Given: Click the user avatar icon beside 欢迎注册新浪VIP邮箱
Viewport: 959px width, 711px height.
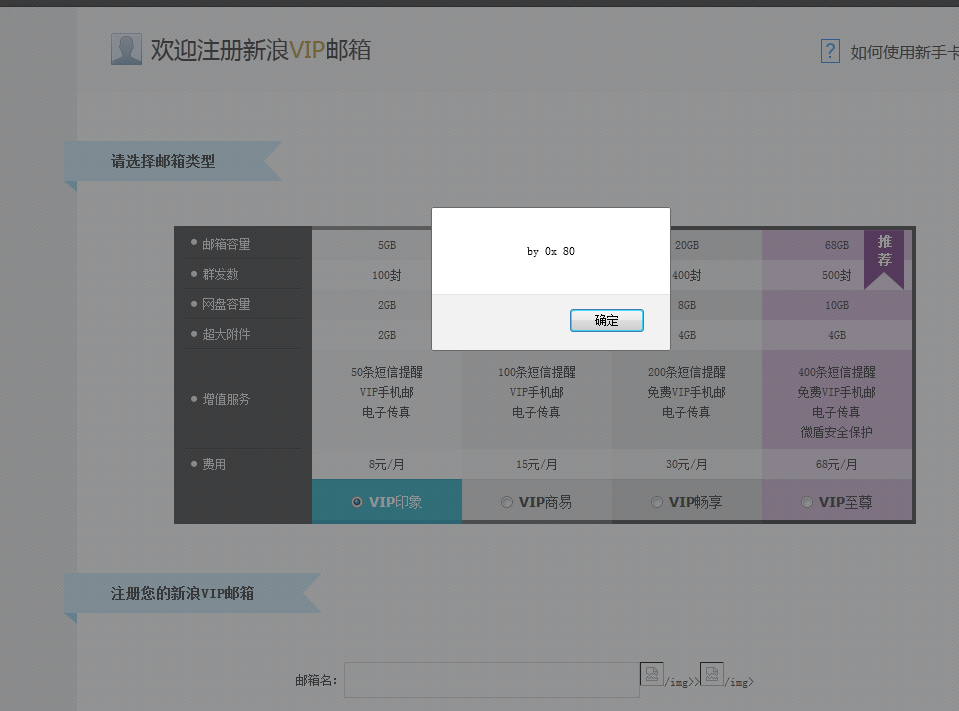Looking at the screenshot, I should 126,49.
